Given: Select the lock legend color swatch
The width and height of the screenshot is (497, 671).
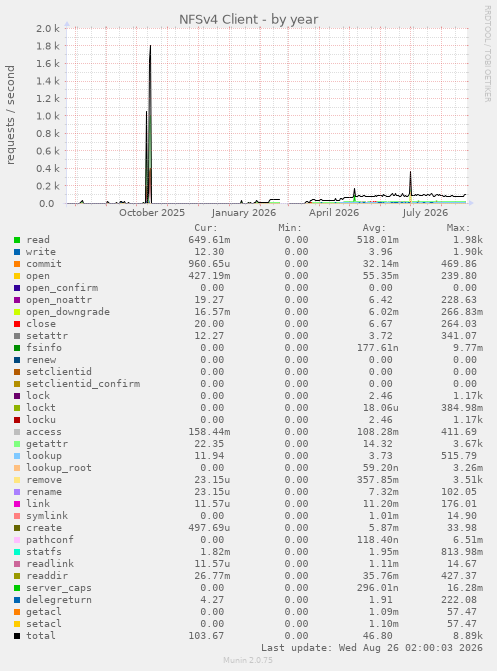Looking at the screenshot, I should 17,396.
